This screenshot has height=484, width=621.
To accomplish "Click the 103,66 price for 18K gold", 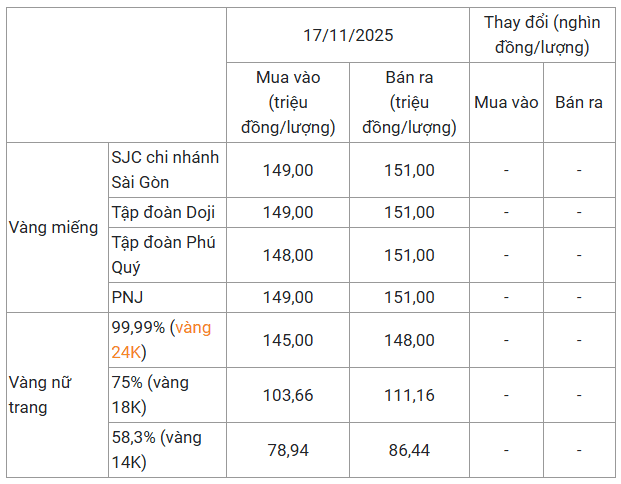I will click(288, 395).
